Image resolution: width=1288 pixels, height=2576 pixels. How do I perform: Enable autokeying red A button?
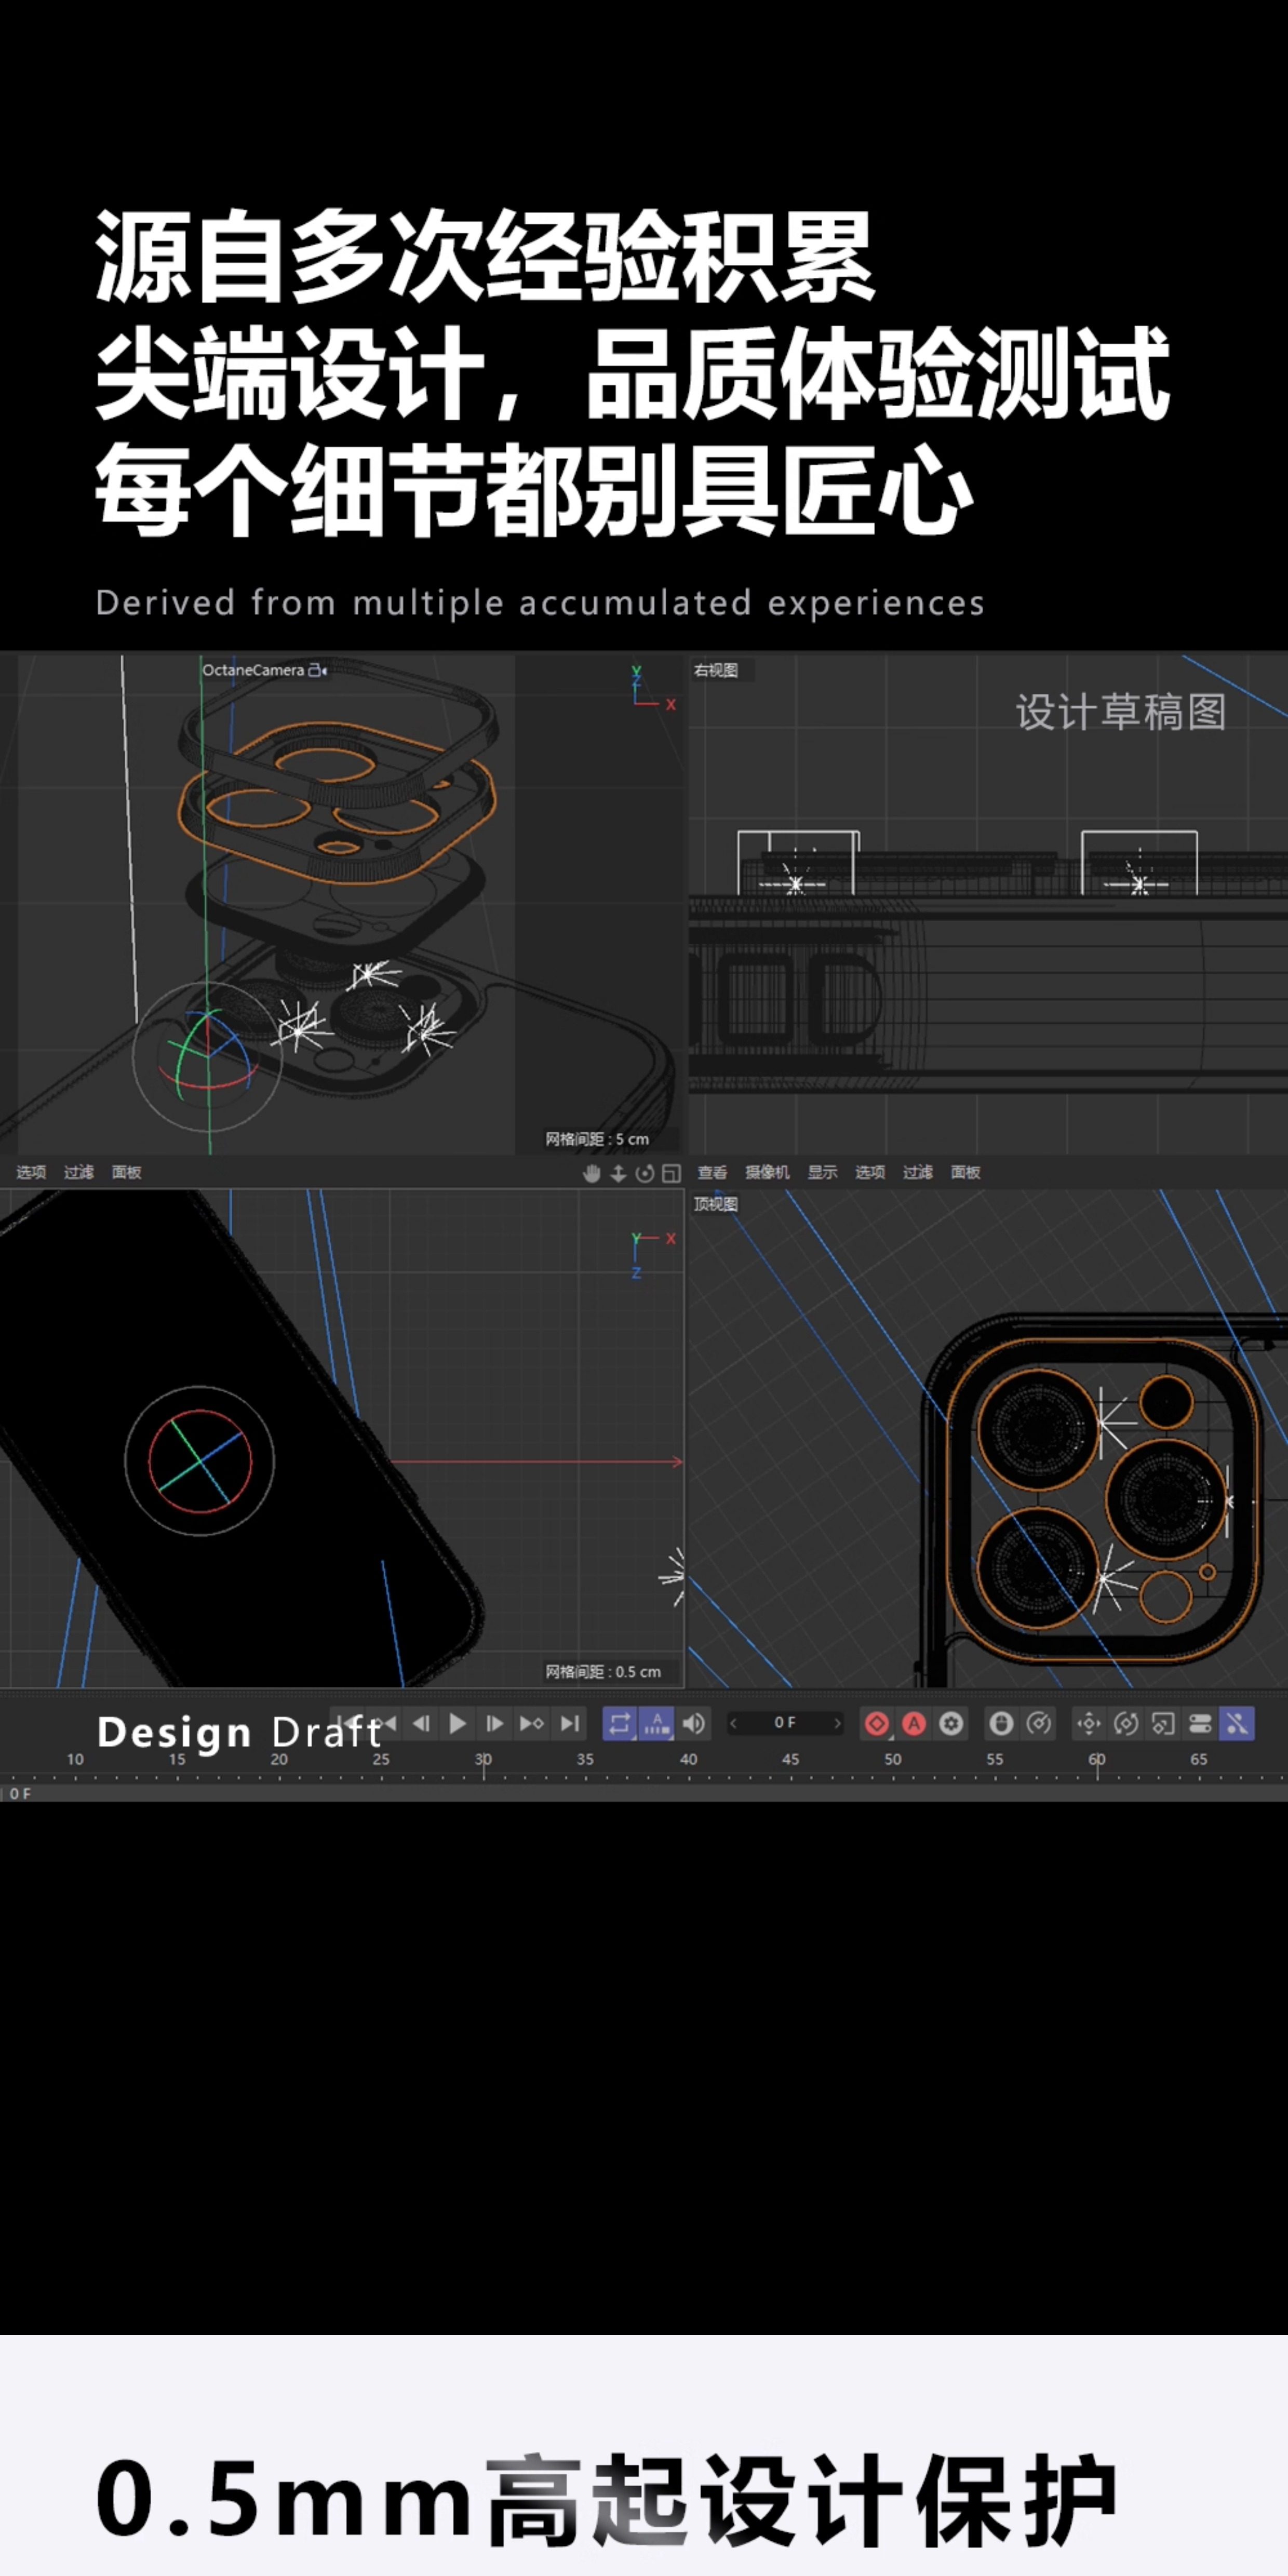tap(914, 1723)
